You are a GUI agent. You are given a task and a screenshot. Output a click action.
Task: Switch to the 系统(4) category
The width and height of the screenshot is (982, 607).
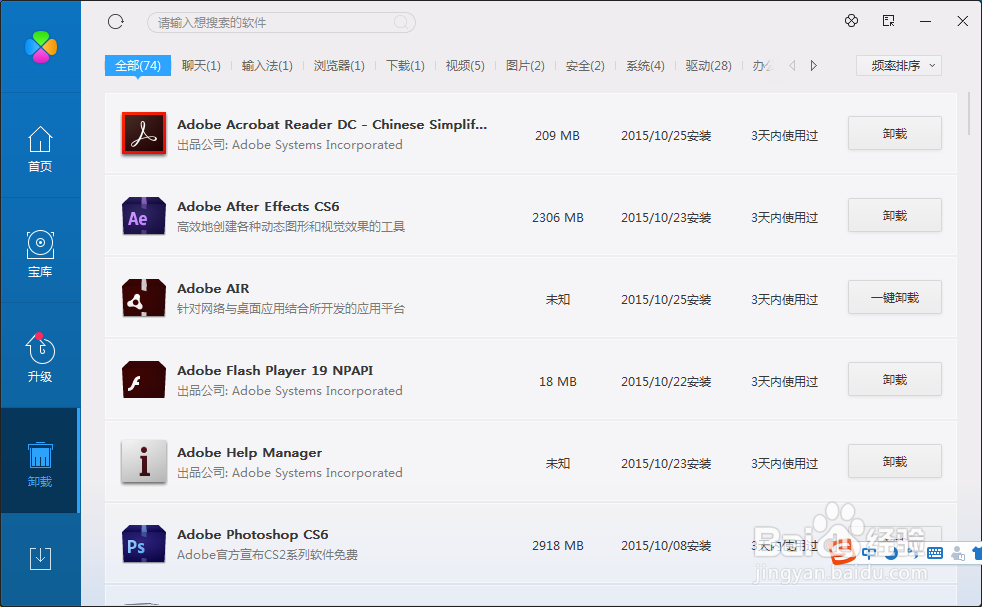(x=645, y=66)
